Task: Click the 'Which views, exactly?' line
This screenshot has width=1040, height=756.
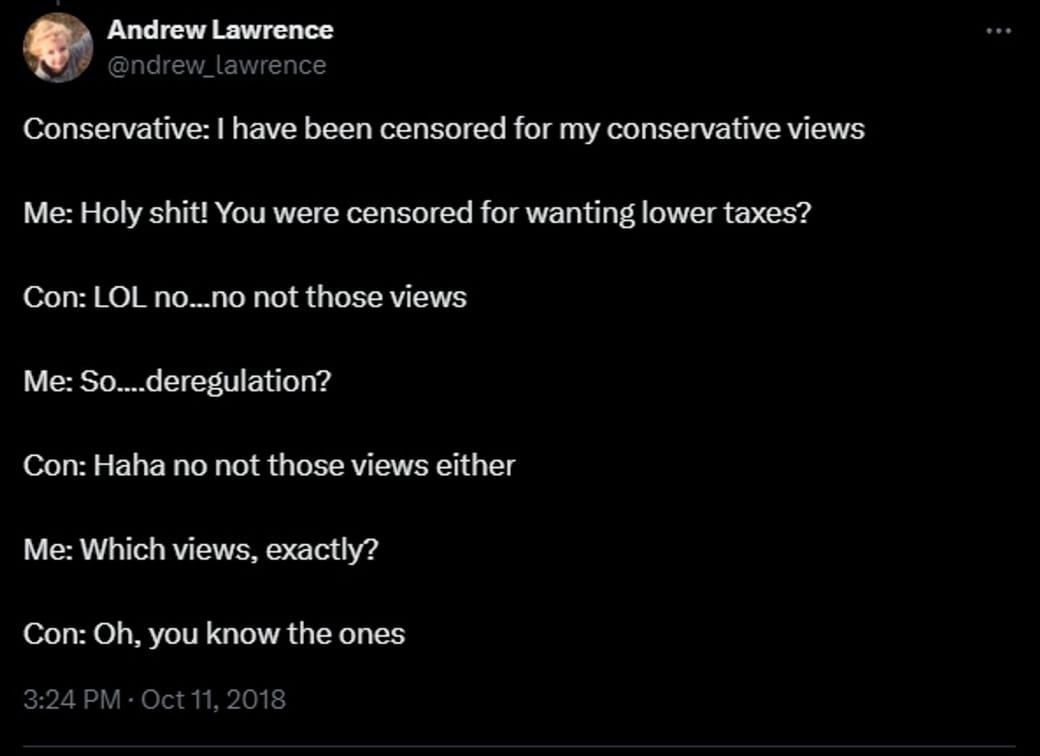Action: pyautogui.click(x=201, y=549)
